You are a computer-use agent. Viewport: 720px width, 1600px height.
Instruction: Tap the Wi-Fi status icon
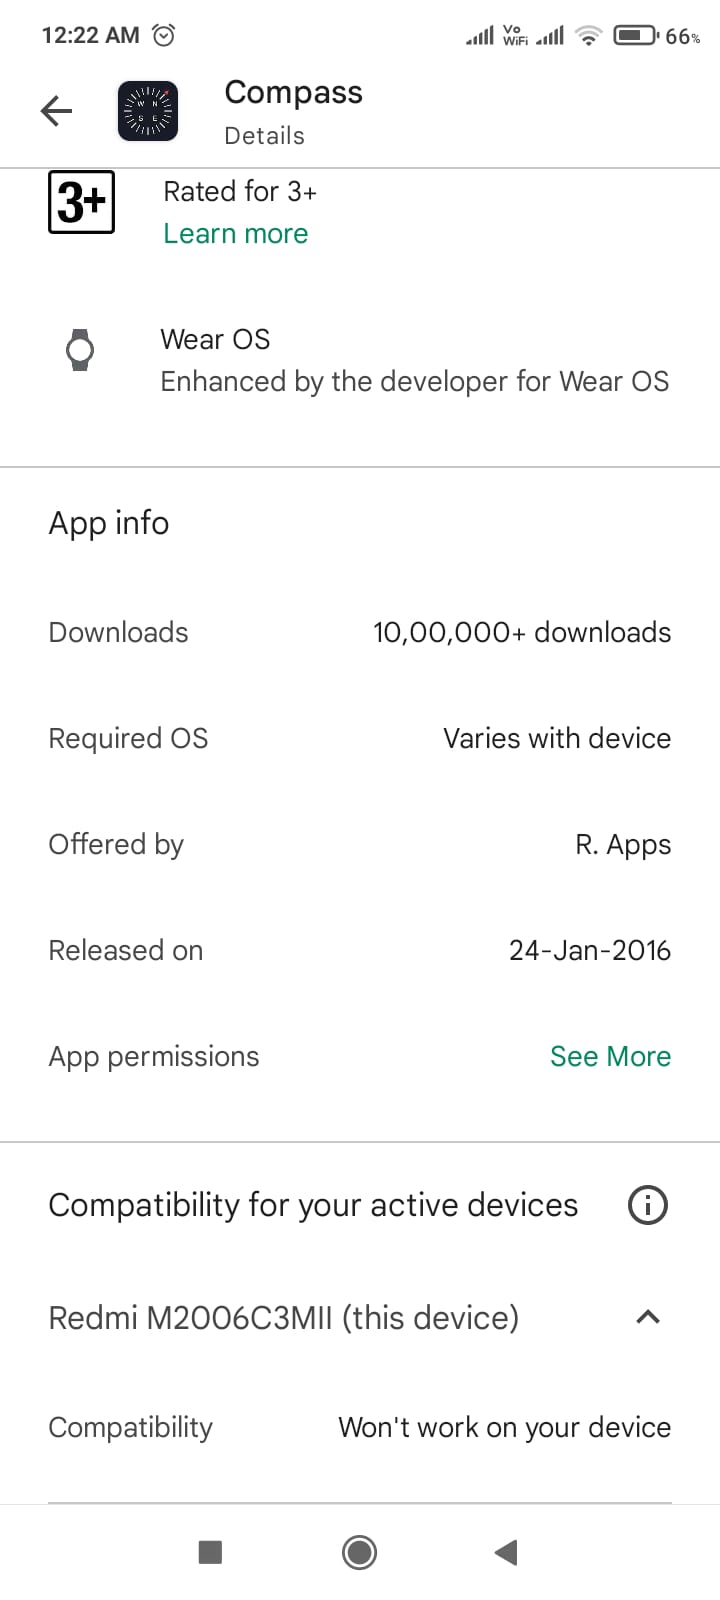[x=589, y=36]
